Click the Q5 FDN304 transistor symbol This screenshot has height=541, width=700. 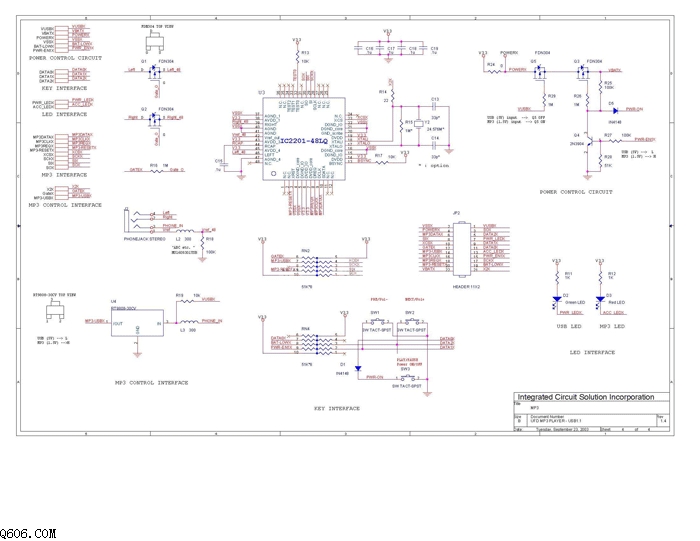pyautogui.click(x=541, y=71)
